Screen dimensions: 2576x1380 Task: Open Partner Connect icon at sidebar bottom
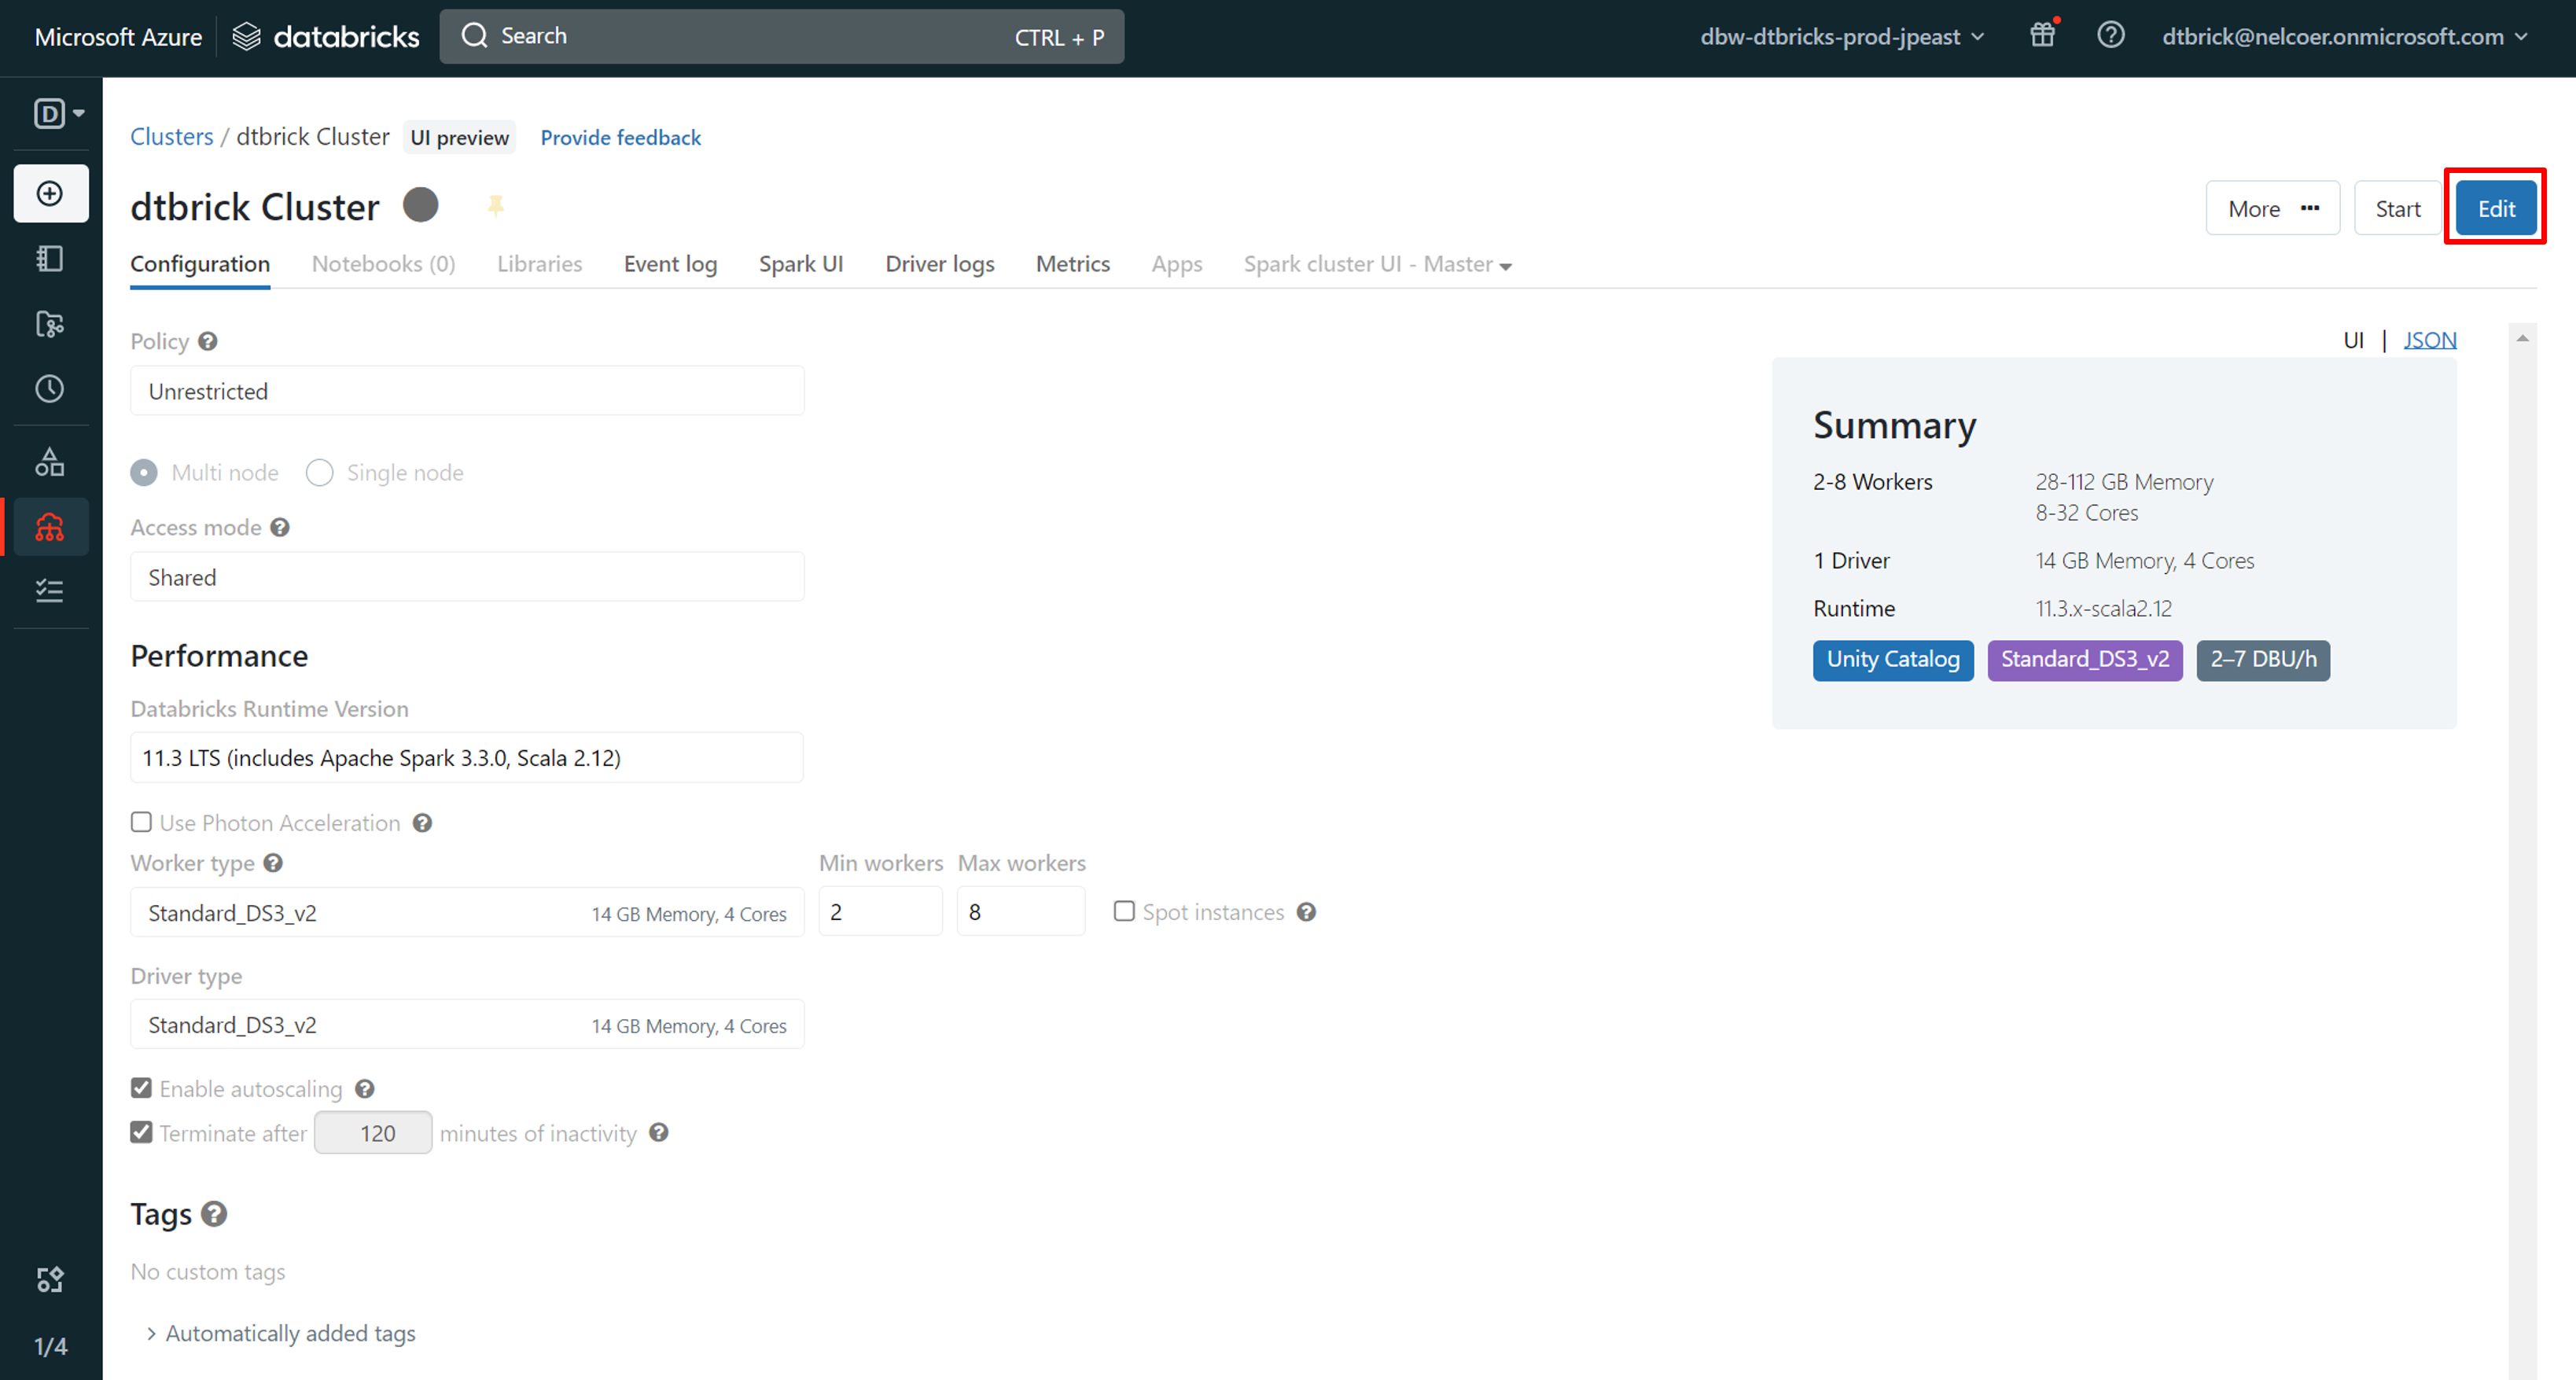(50, 1280)
